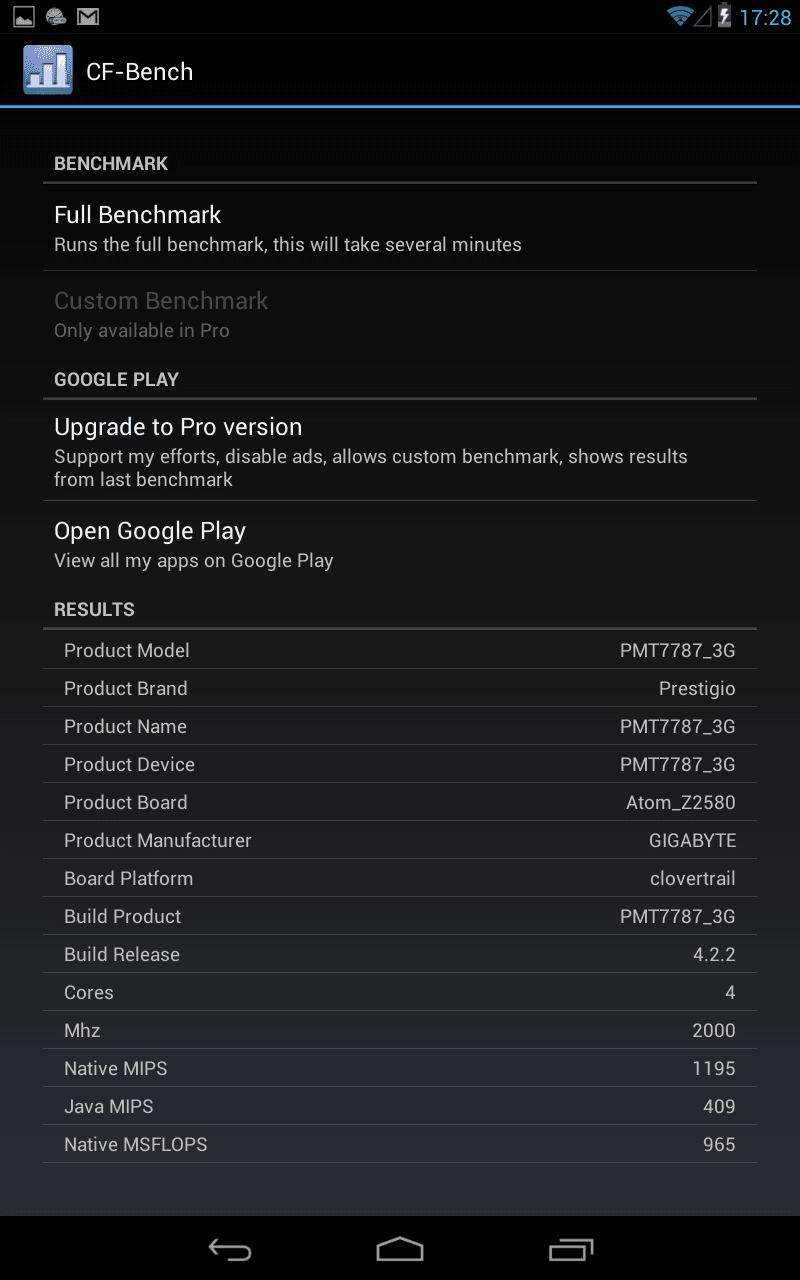Screen dimensions: 800x1280
Task: Tap the Native MSFLOPS result row
Action: 400,1144
